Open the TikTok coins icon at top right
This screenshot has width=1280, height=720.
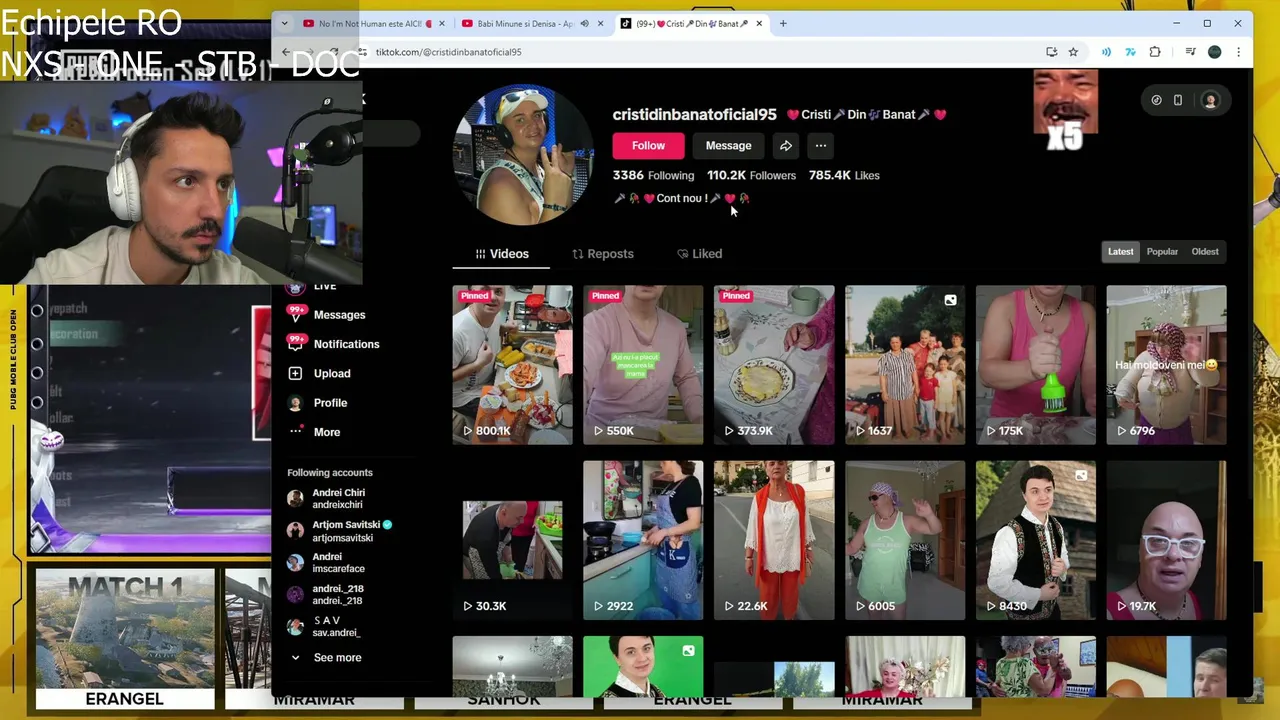pos(1156,100)
